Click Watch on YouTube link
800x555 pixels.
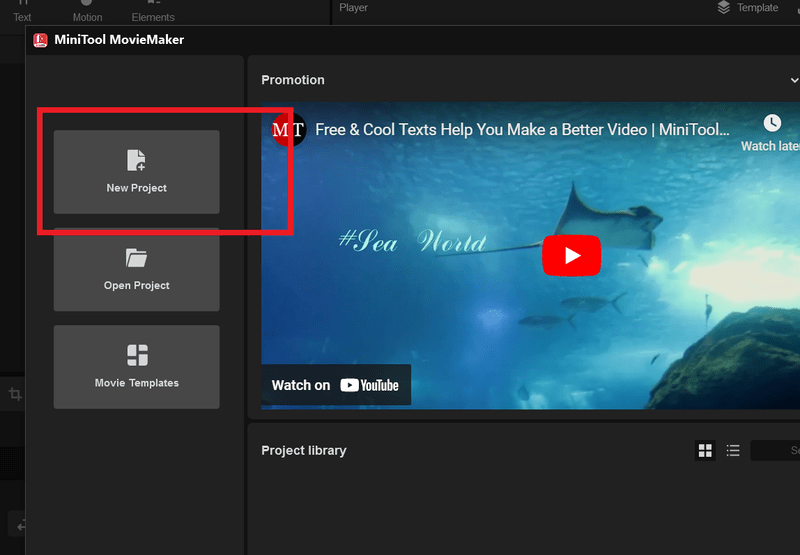pyautogui.click(x=336, y=385)
